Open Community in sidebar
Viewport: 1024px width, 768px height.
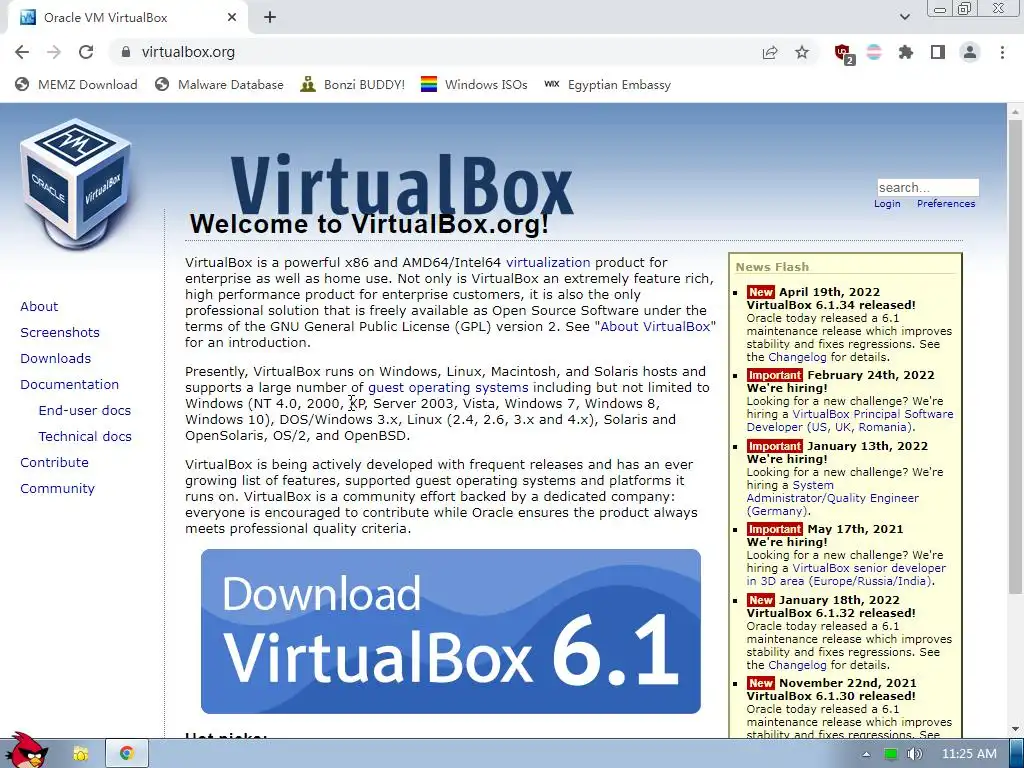[57, 488]
